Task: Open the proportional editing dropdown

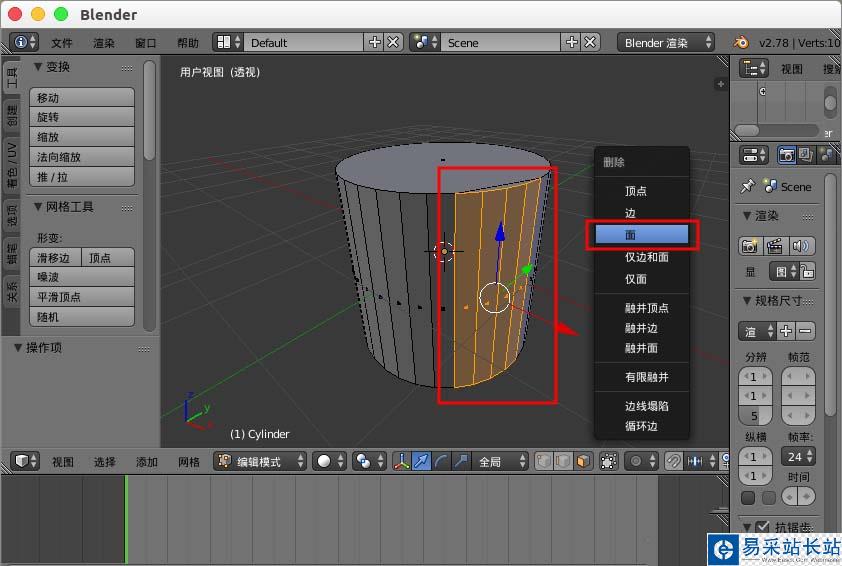Action: pyautogui.click(x=641, y=461)
